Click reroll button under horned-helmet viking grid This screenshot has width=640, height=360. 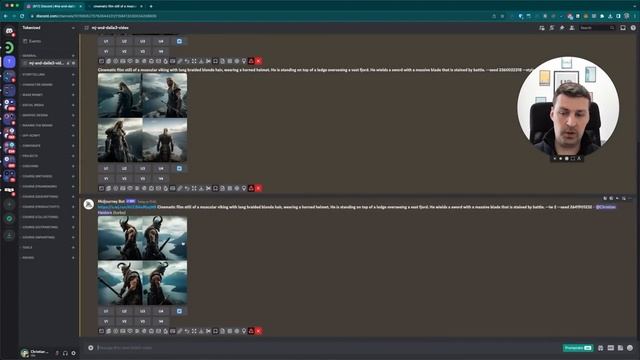pyautogui.click(x=179, y=311)
